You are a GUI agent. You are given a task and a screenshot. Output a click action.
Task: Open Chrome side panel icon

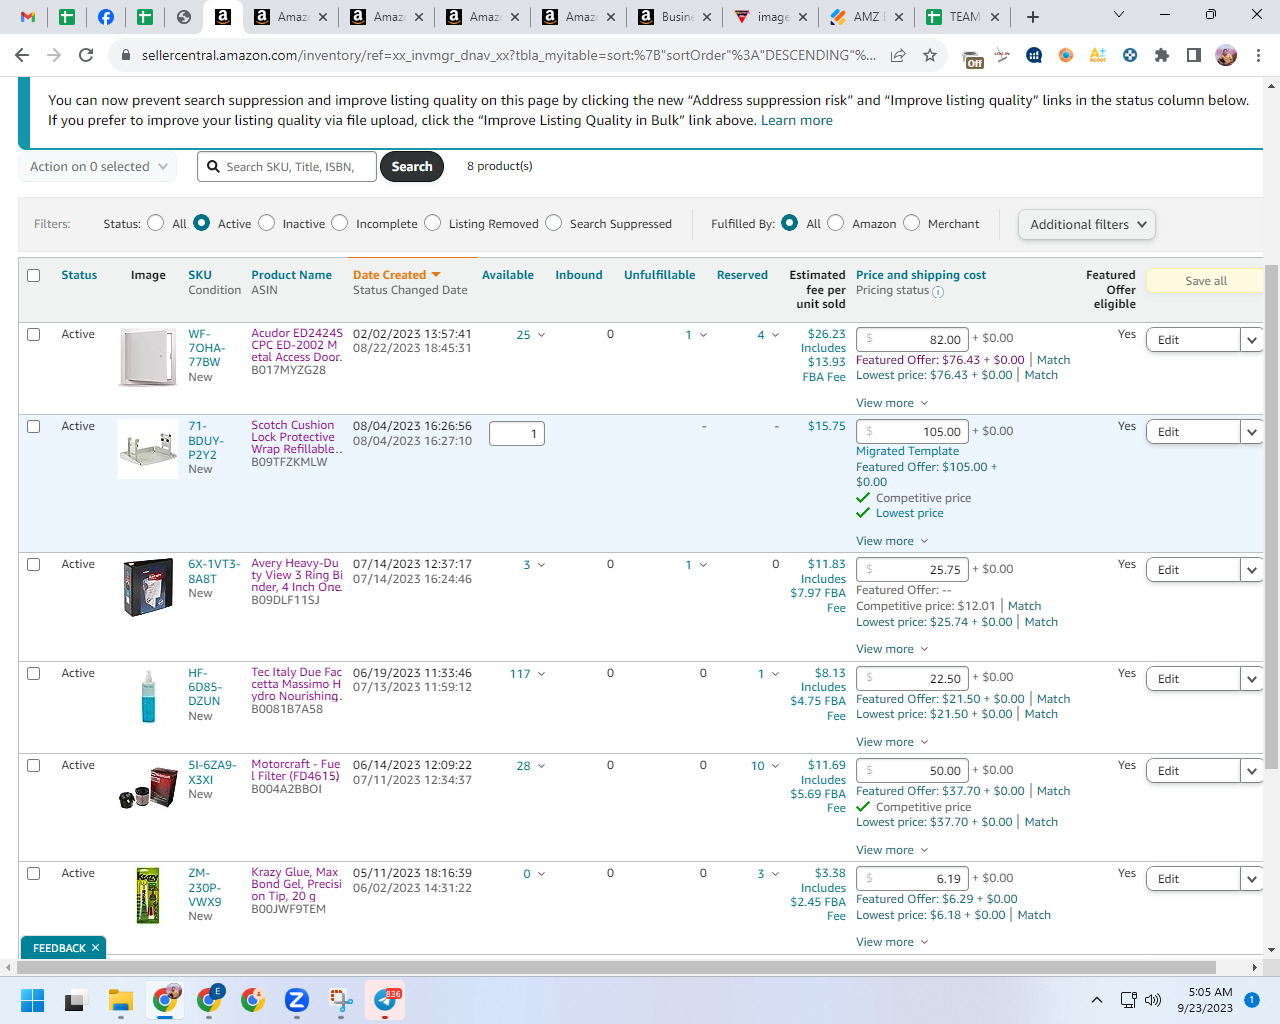tap(1193, 55)
